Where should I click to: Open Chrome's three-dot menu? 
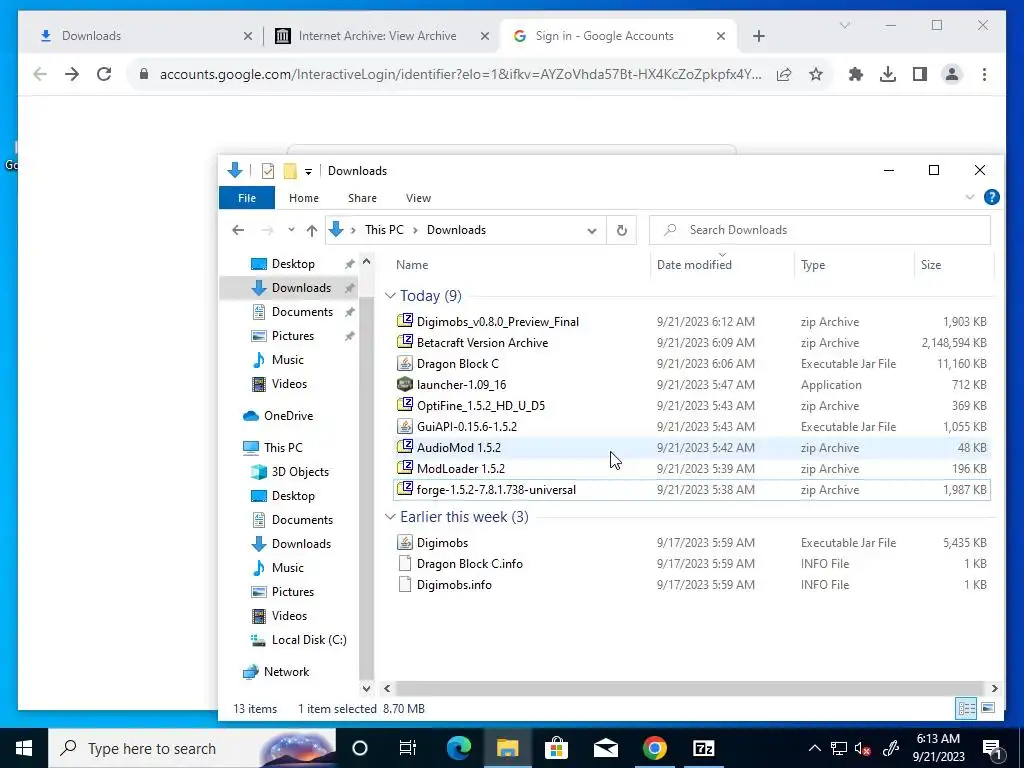984,74
